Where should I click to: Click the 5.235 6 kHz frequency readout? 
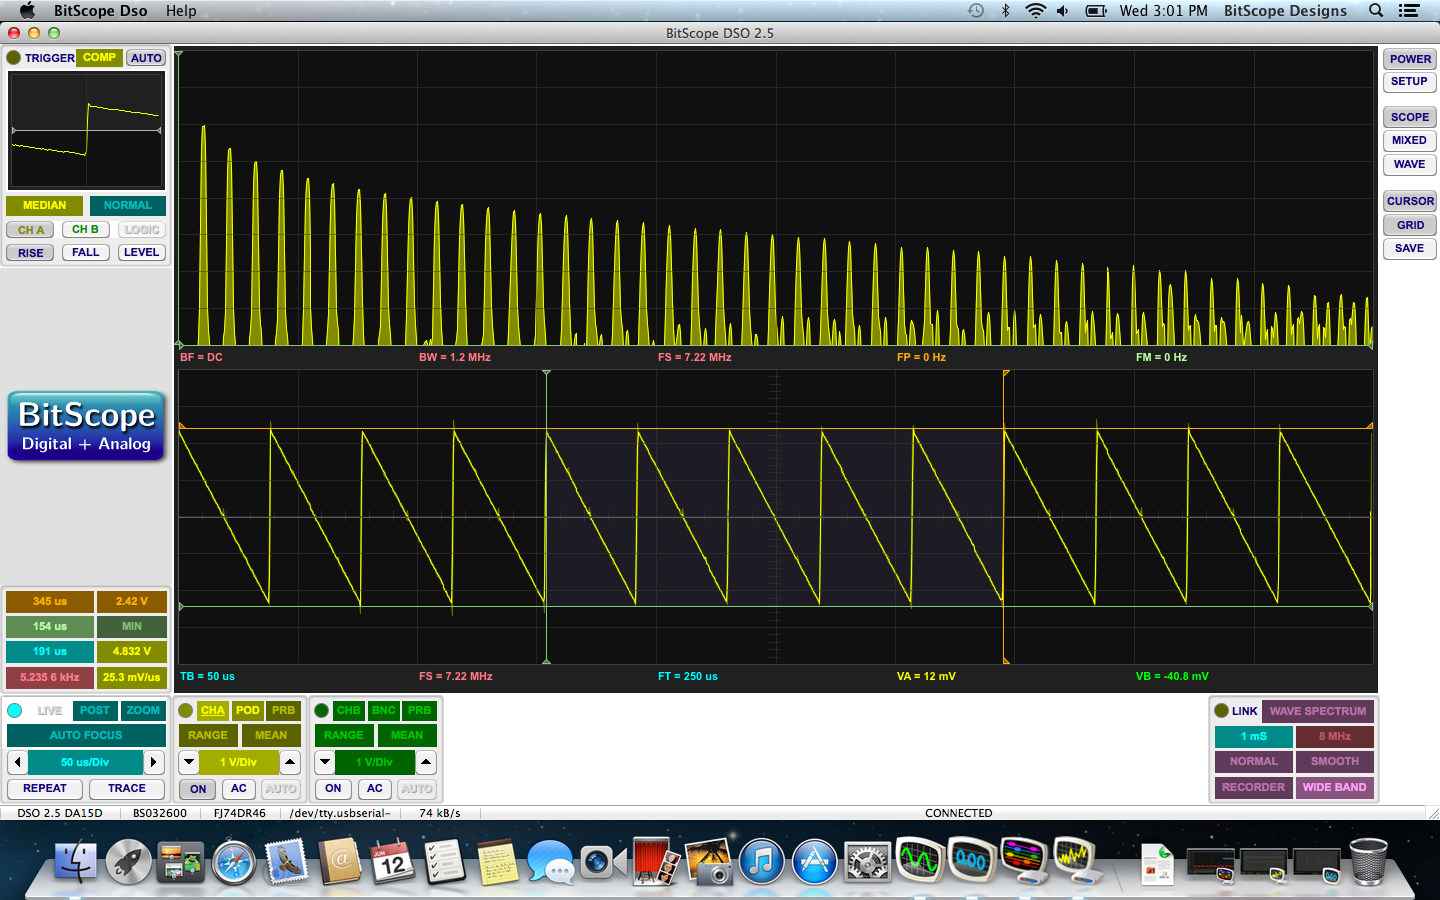(x=50, y=677)
